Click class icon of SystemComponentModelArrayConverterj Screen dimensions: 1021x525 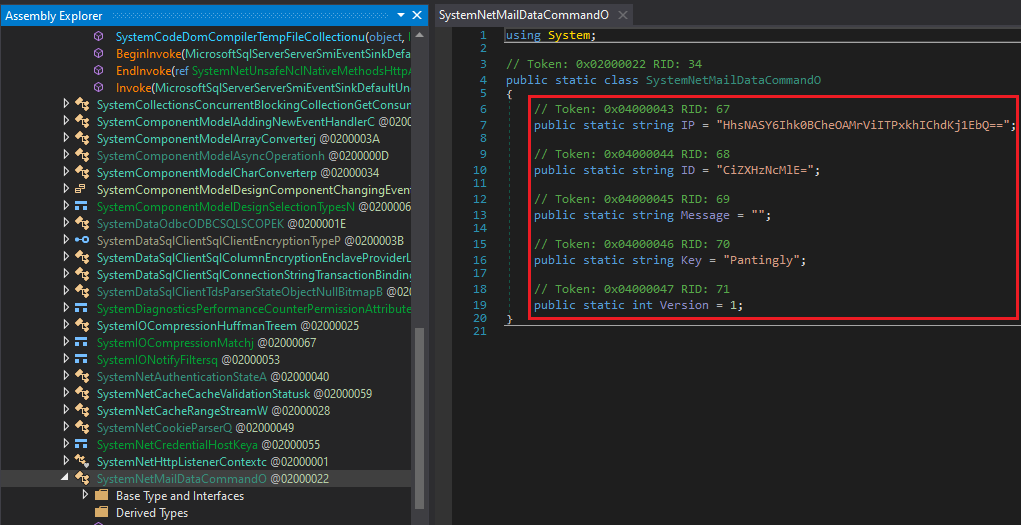[x=82, y=138]
